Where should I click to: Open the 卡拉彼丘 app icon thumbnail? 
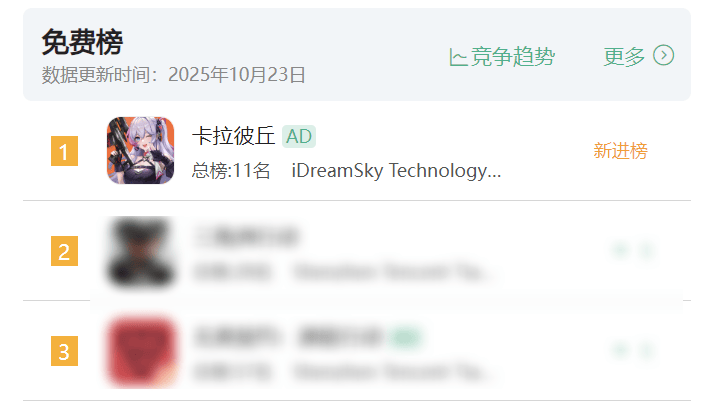pos(141,150)
